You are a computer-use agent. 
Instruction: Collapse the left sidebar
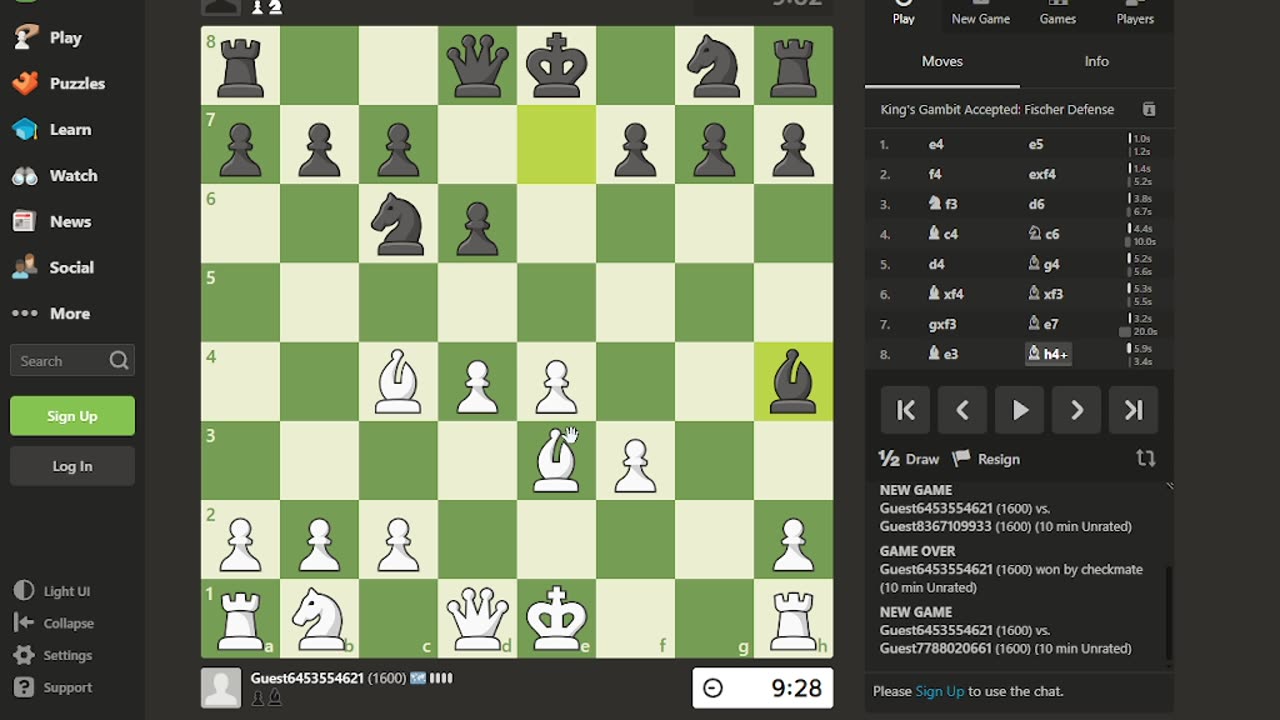point(54,623)
